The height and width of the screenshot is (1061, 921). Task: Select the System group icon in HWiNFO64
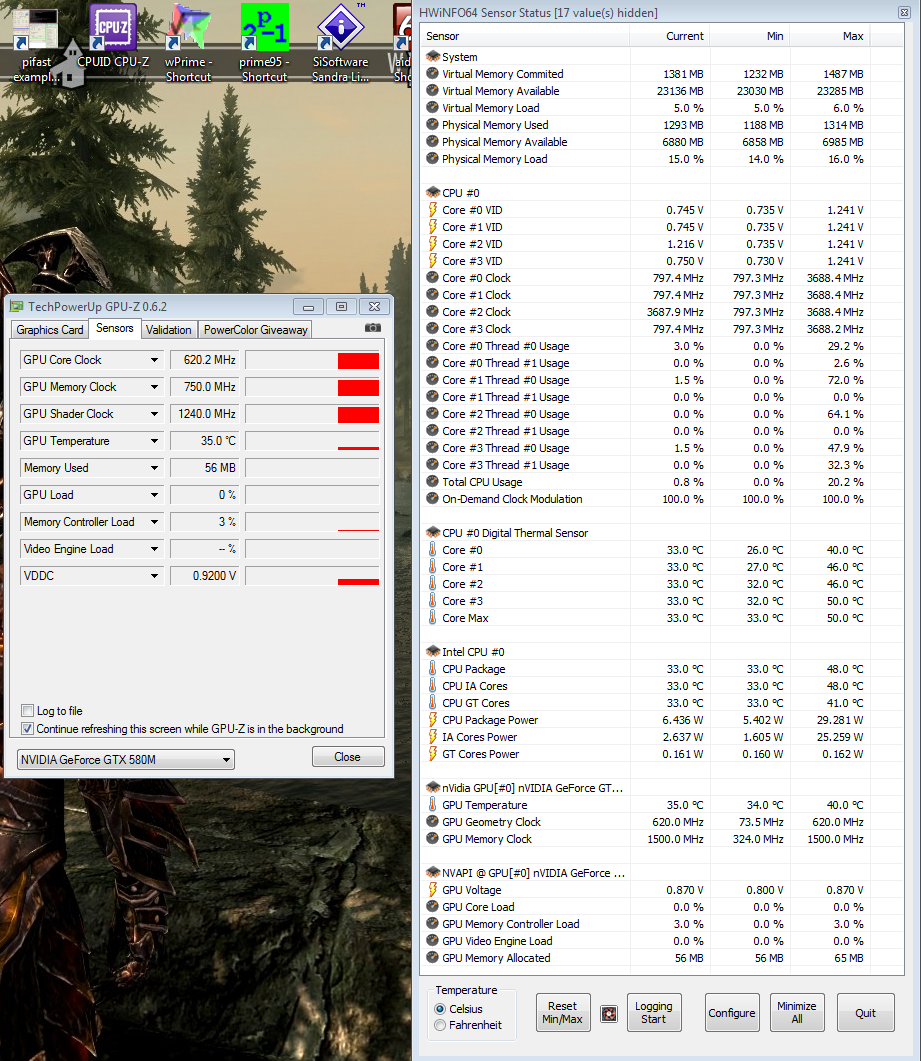pos(433,57)
